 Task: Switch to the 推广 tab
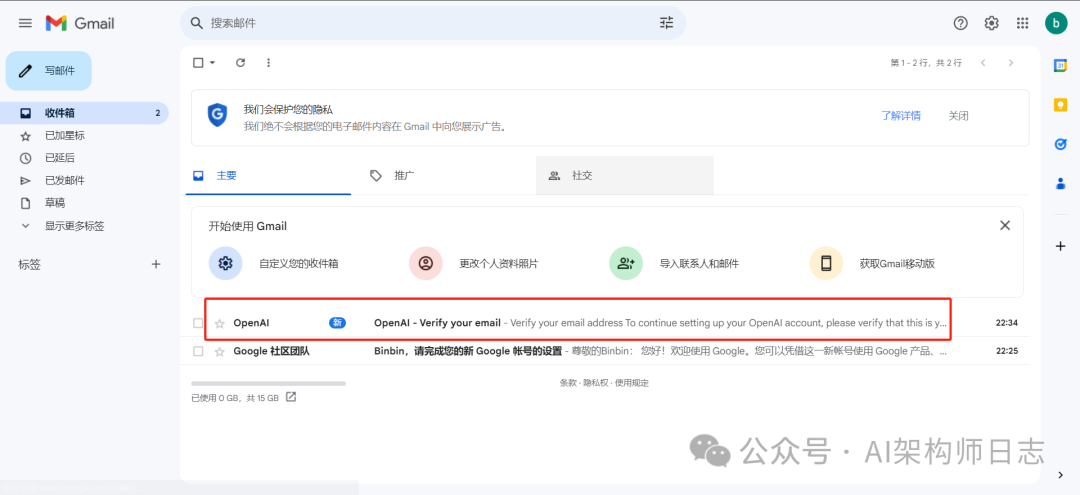pyautogui.click(x=404, y=175)
